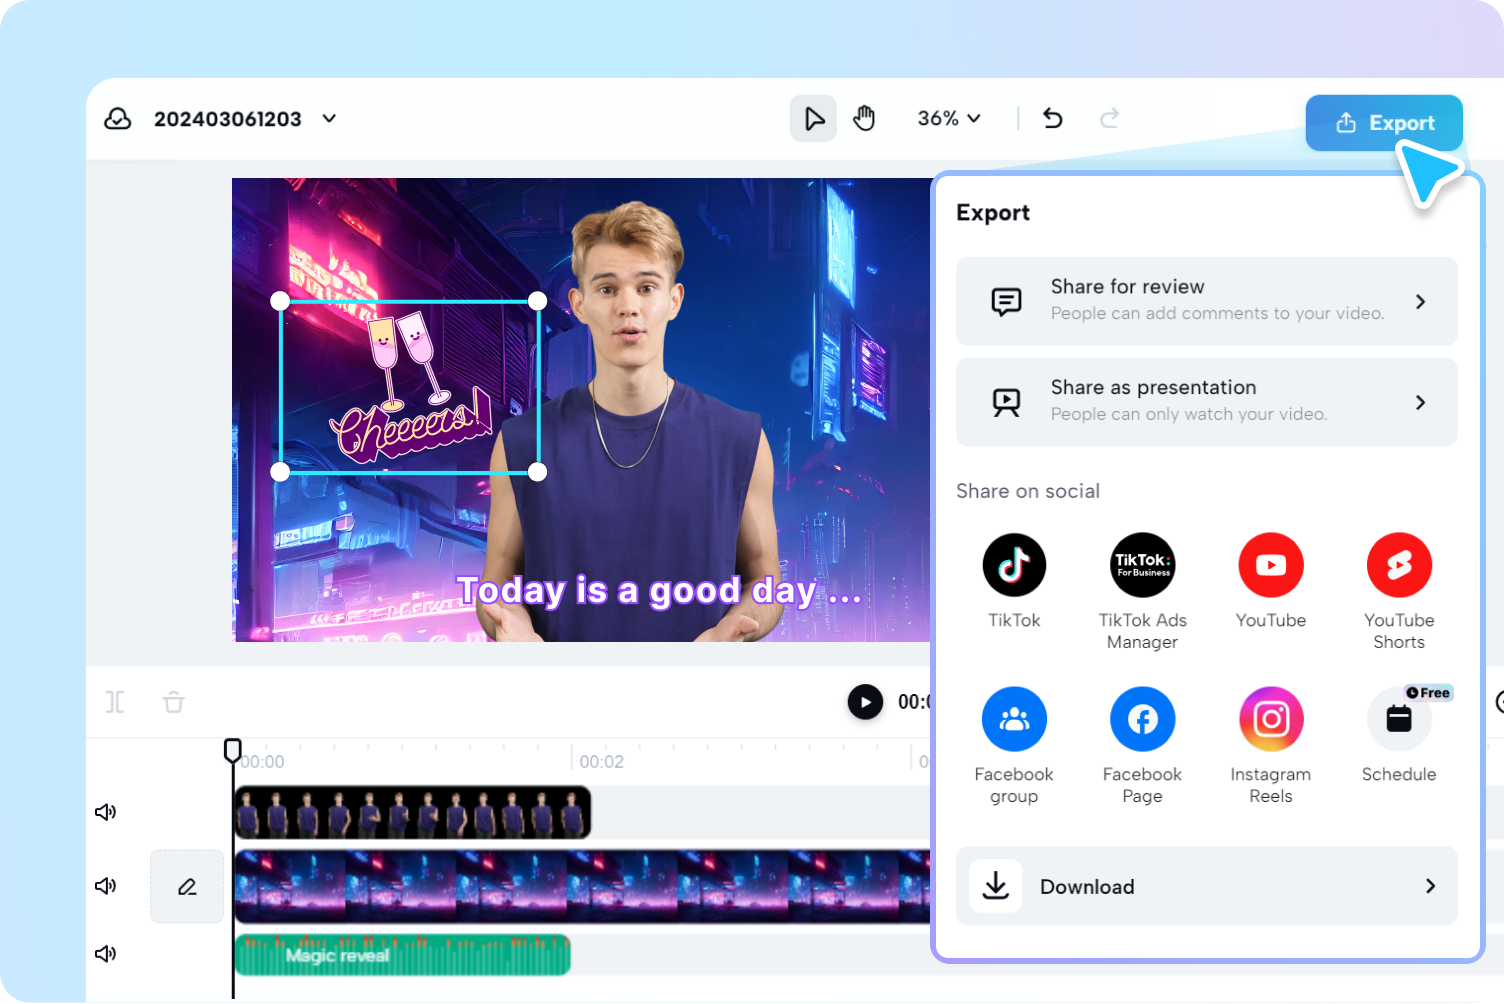Select the pointer selection tool
Image resolution: width=1504 pixels, height=1004 pixels.
pyautogui.click(x=814, y=119)
